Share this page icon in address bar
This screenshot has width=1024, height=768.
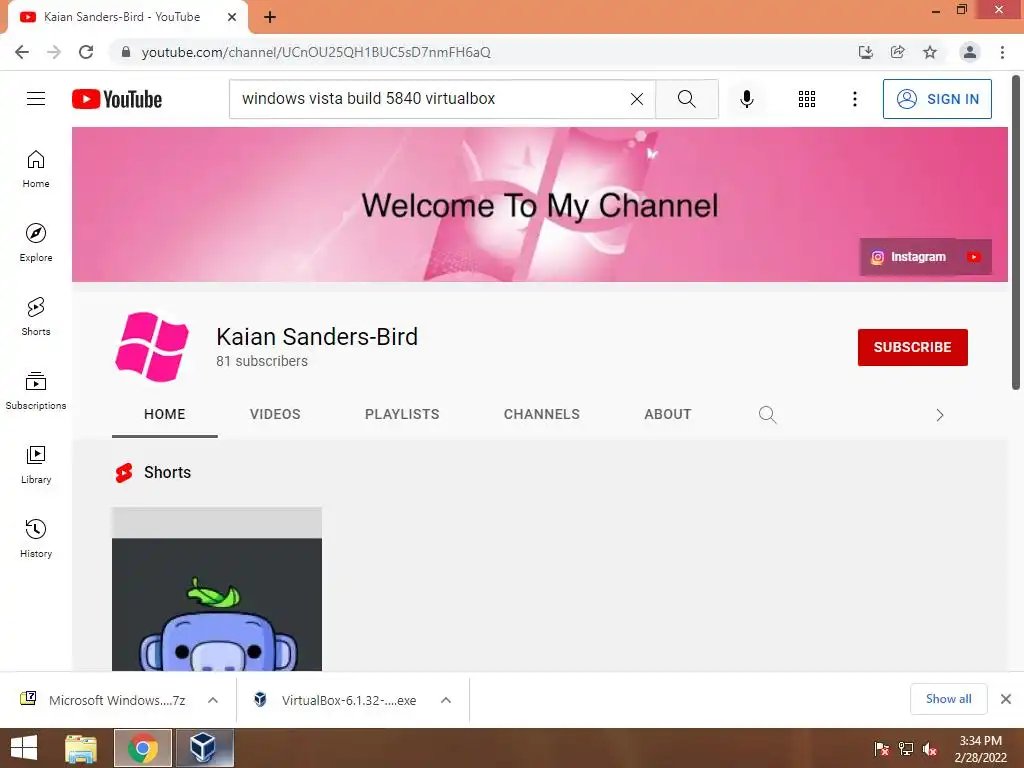click(898, 52)
